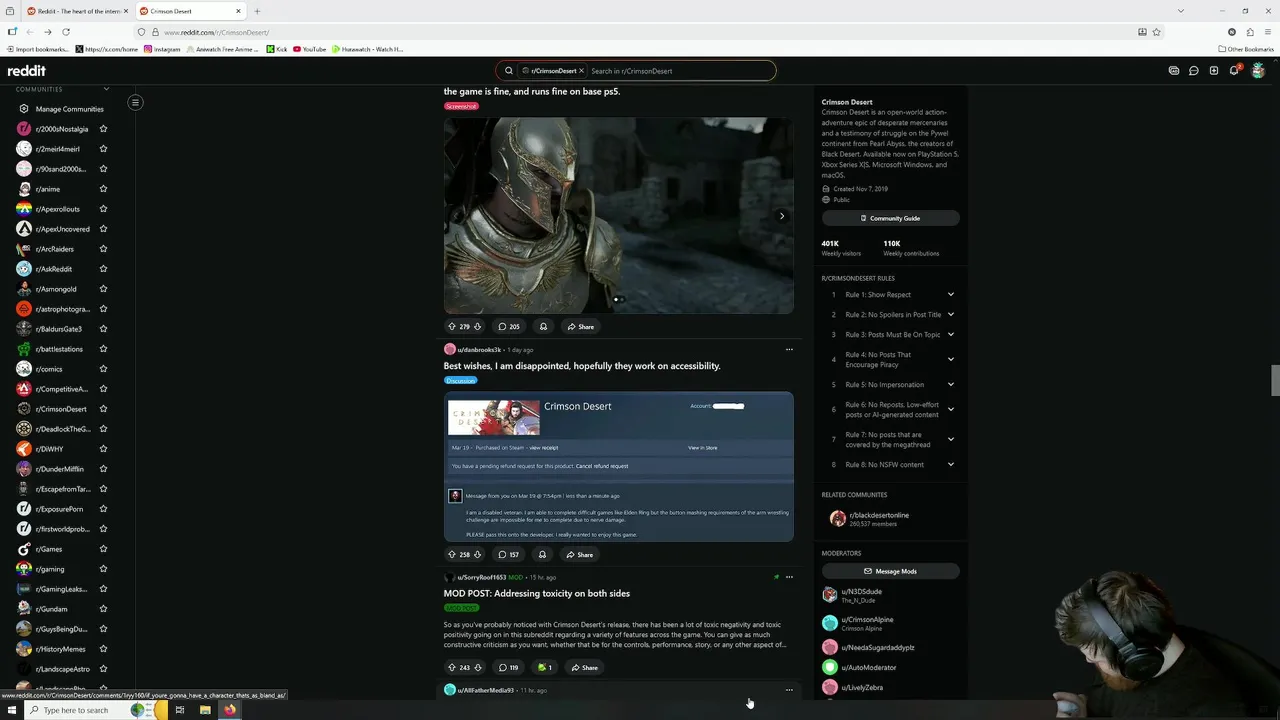The height and width of the screenshot is (720, 1280).
Task: Open Windows Start menu
Action: [11, 710]
